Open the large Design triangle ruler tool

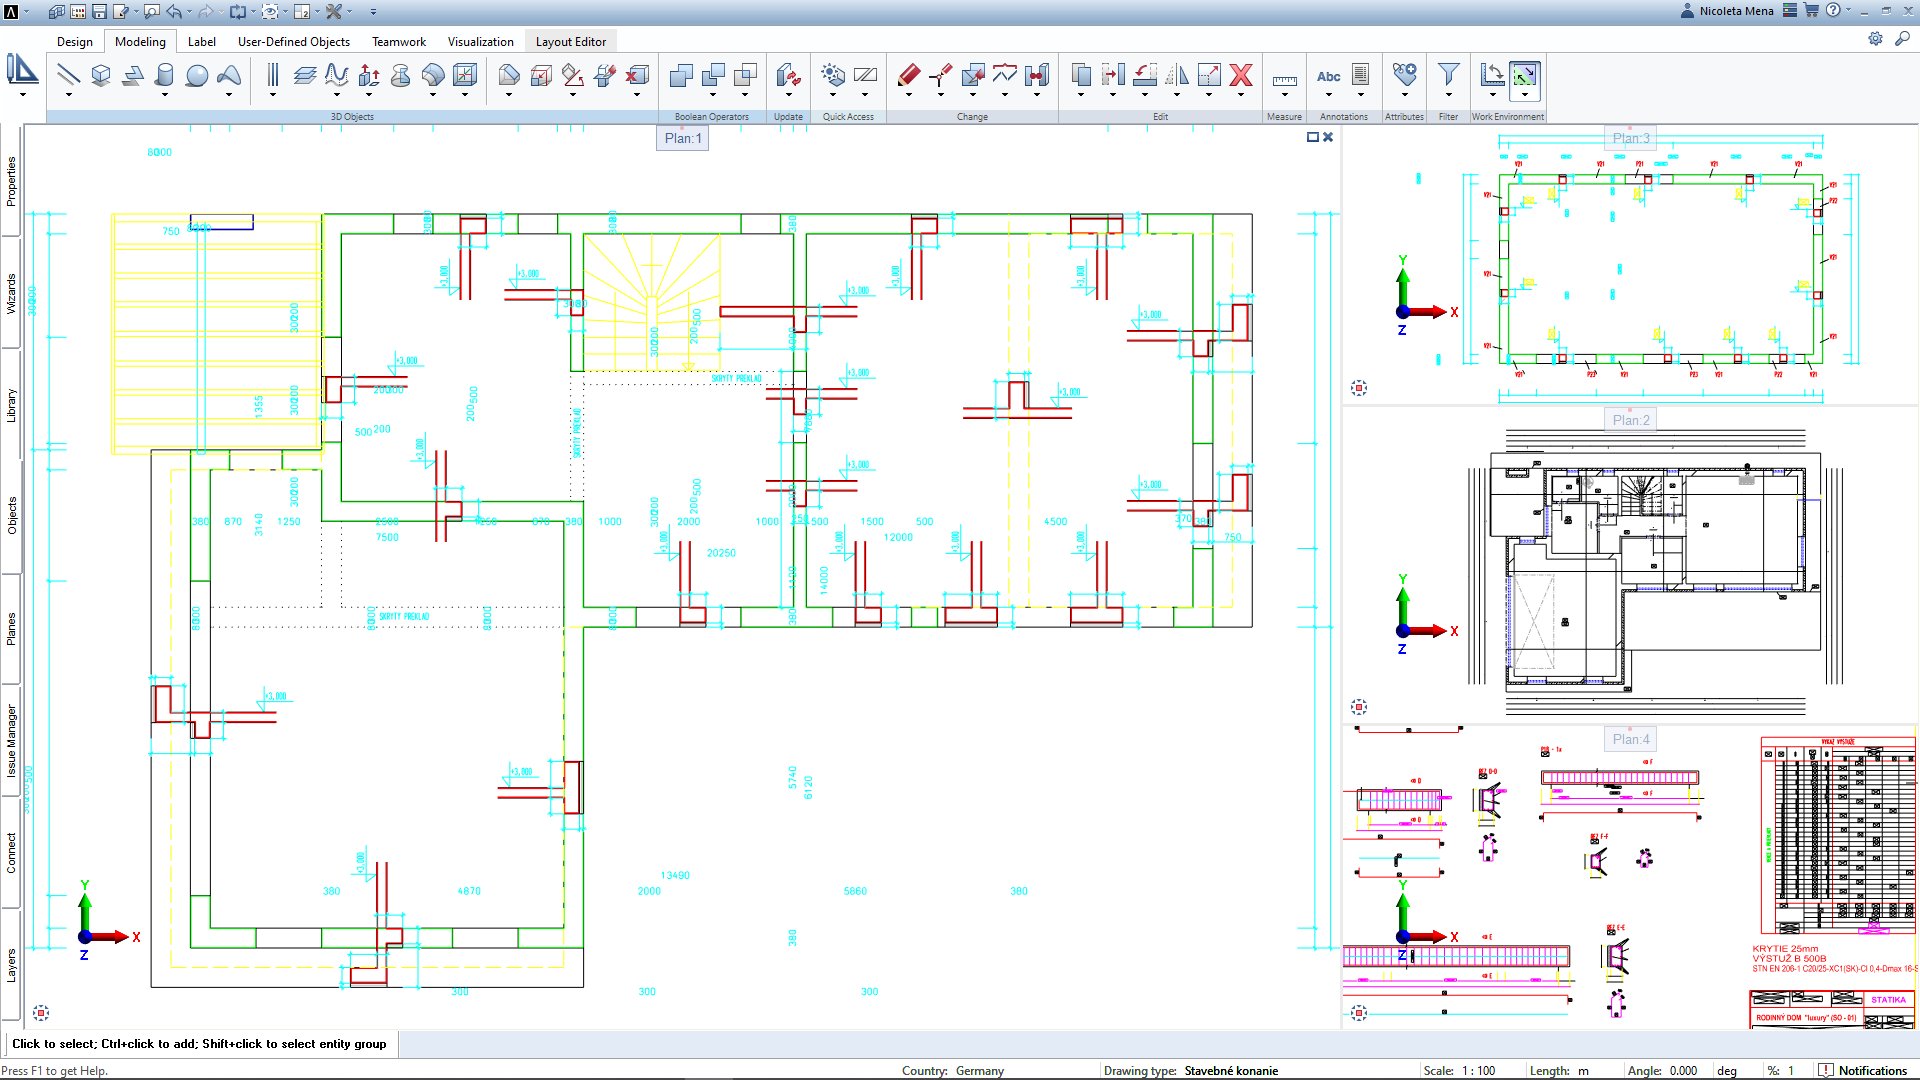coord(22,71)
